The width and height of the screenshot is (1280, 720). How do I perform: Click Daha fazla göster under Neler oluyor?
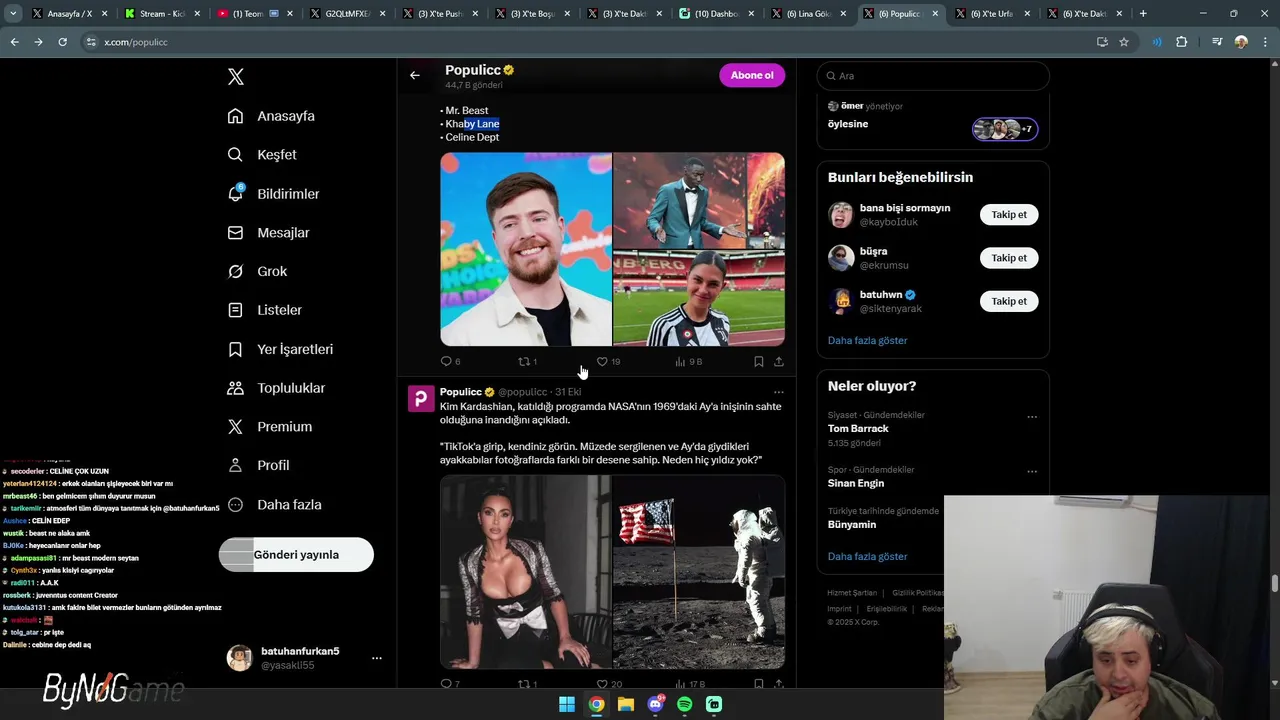(x=867, y=557)
